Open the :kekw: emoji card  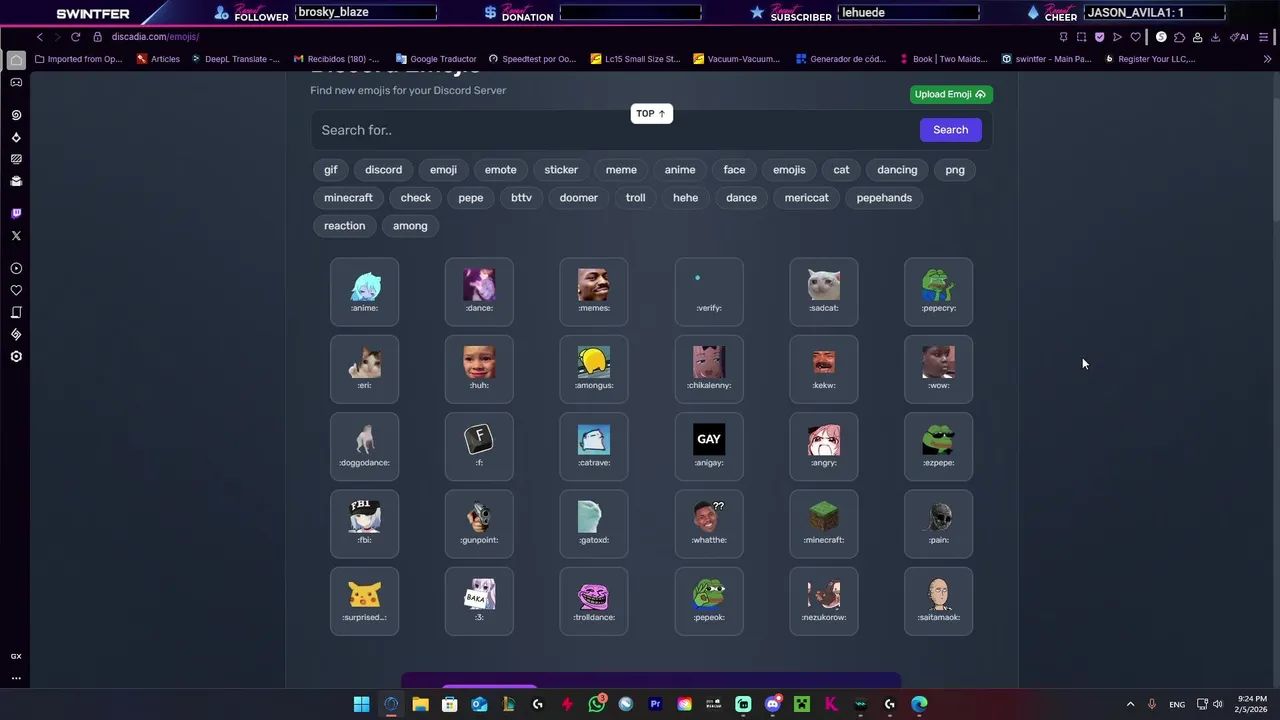(x=823, y=369)
